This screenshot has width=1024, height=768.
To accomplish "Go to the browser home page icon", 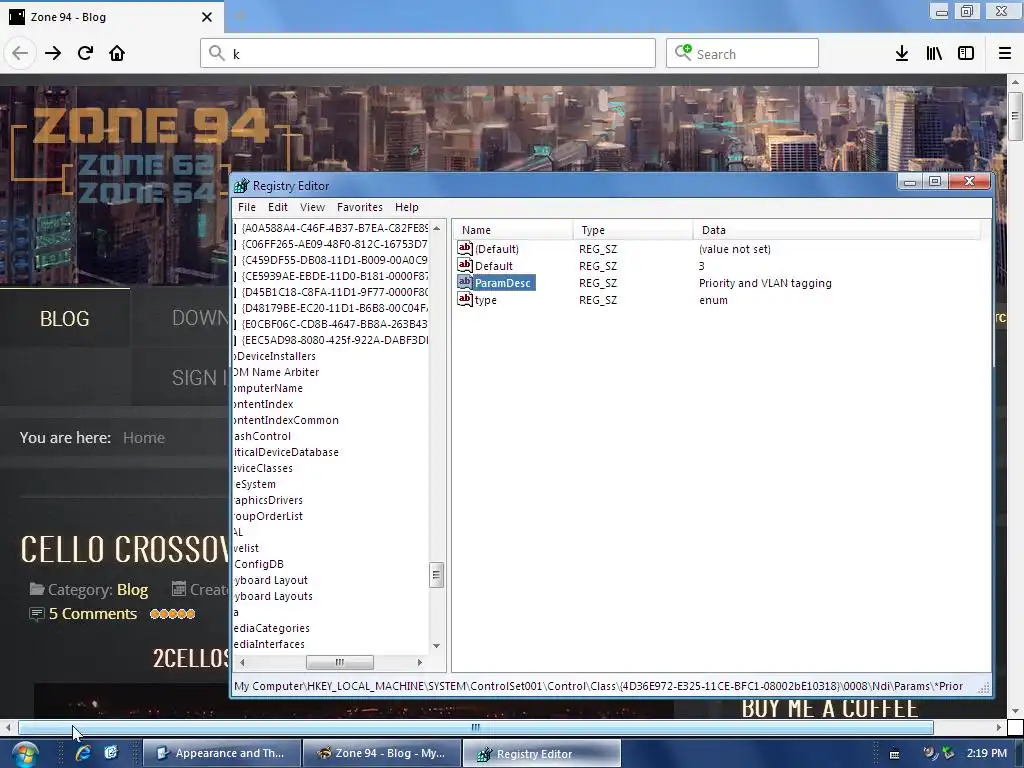I will (117, 53).
